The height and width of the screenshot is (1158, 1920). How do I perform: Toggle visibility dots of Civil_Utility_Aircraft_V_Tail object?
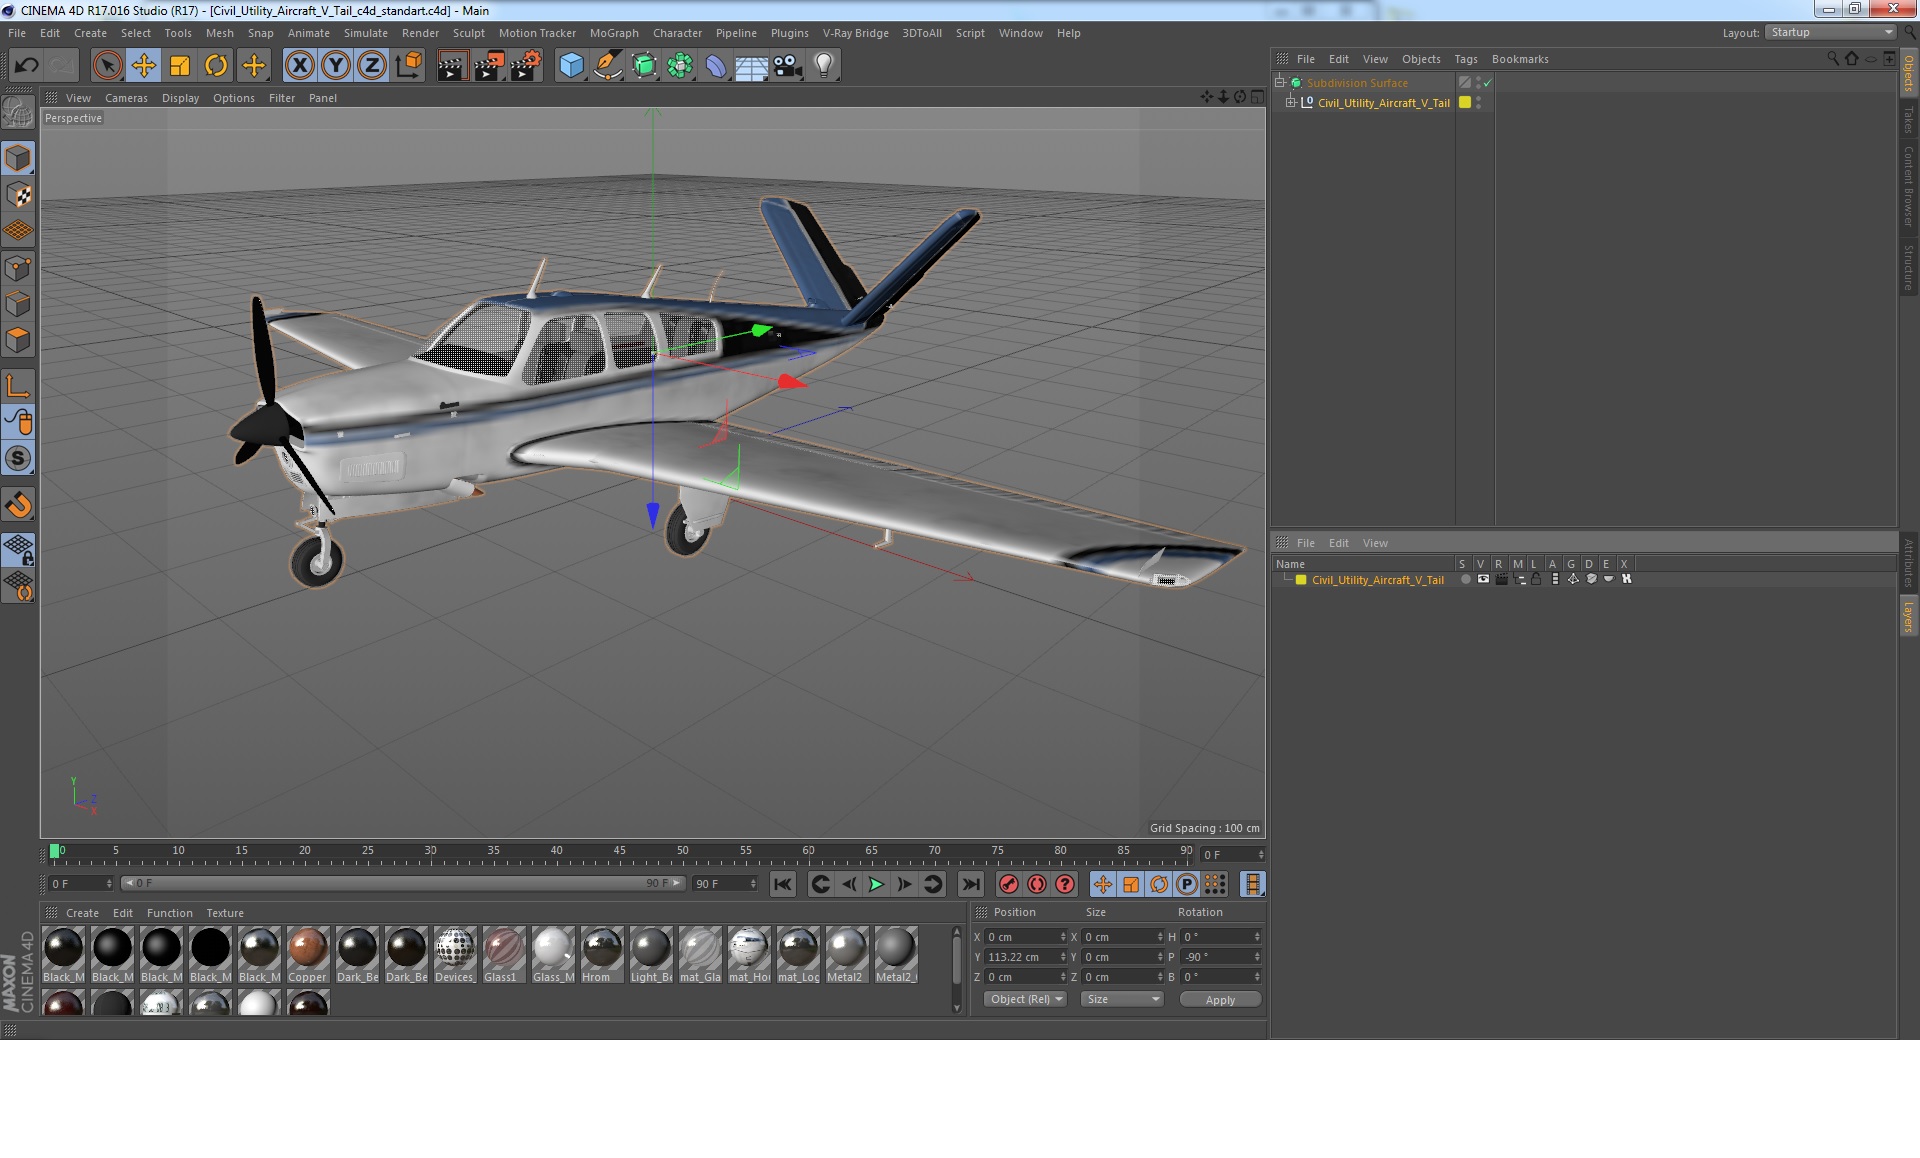click(1478, 102)
